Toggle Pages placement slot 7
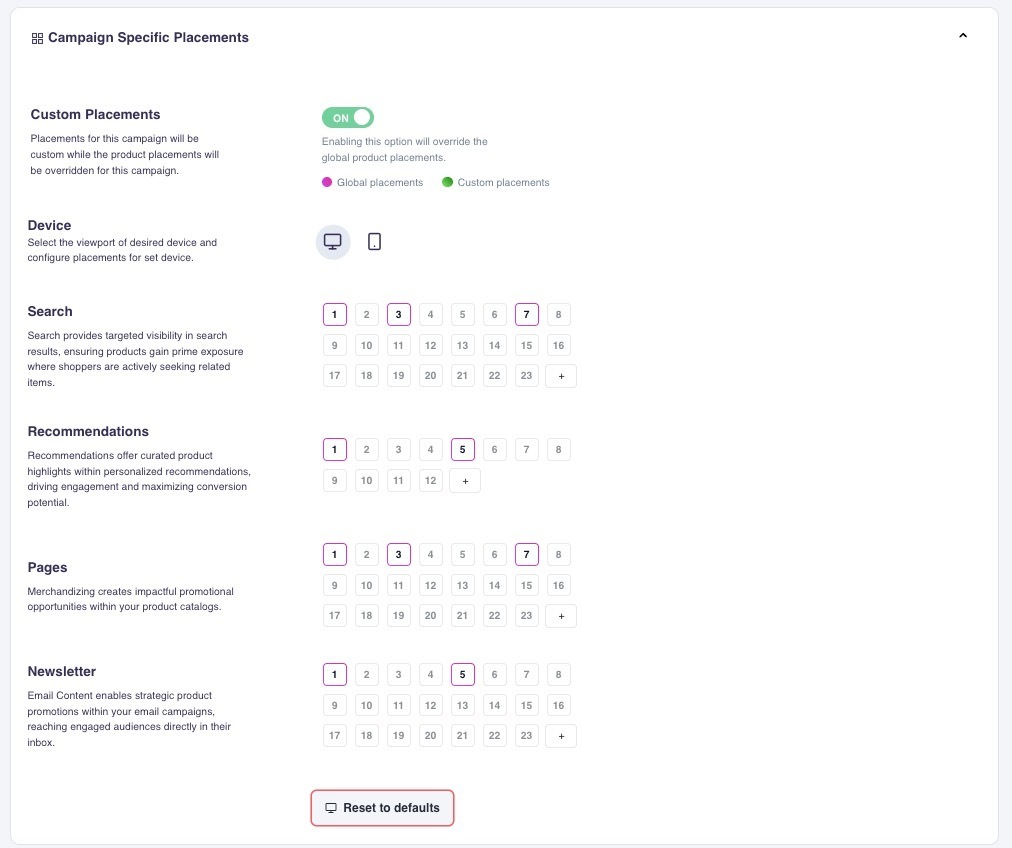Image resolution: width=1012 pixels, height=848 pixels. point(527,554)
